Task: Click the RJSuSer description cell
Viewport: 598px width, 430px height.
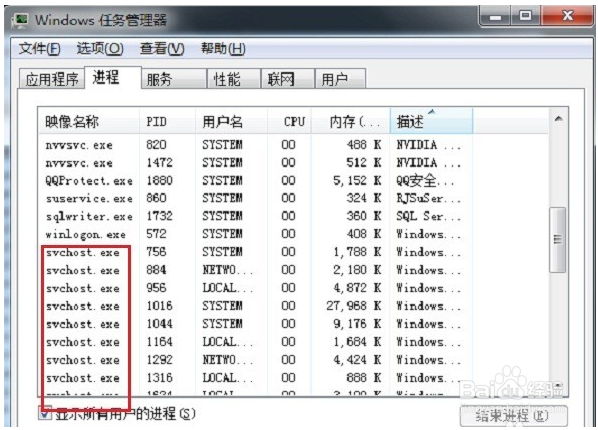Action: pyautogui.click(x=428, y=198)
